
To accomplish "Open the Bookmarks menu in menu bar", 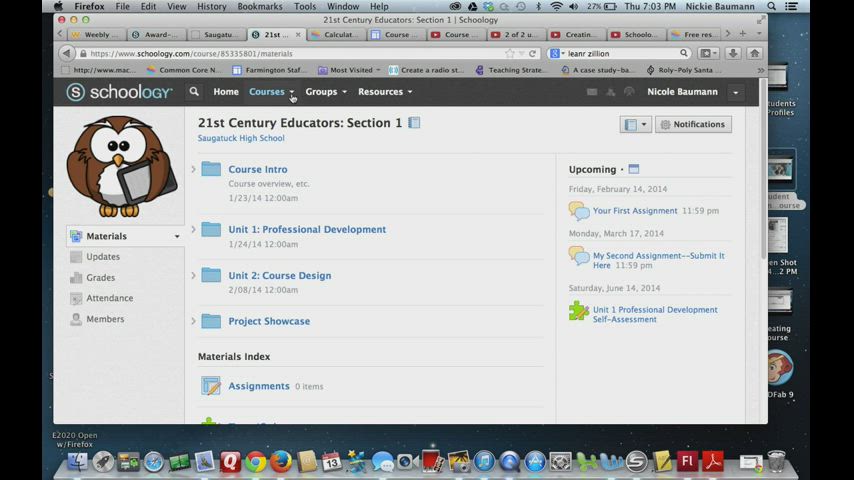I will [x=259, y=6].
